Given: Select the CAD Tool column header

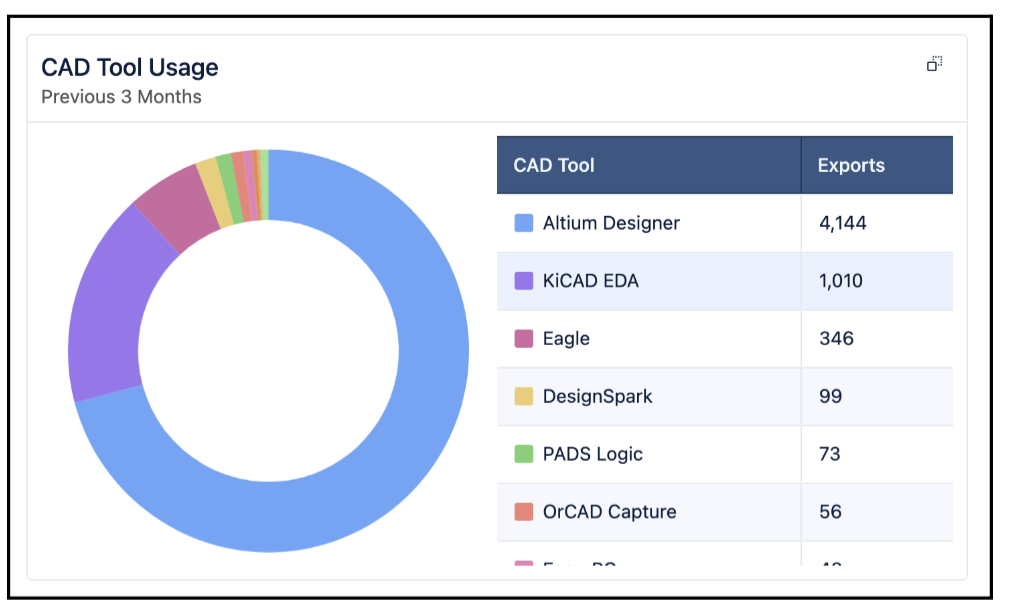Looking at the screenshot, I should (649, 165).
